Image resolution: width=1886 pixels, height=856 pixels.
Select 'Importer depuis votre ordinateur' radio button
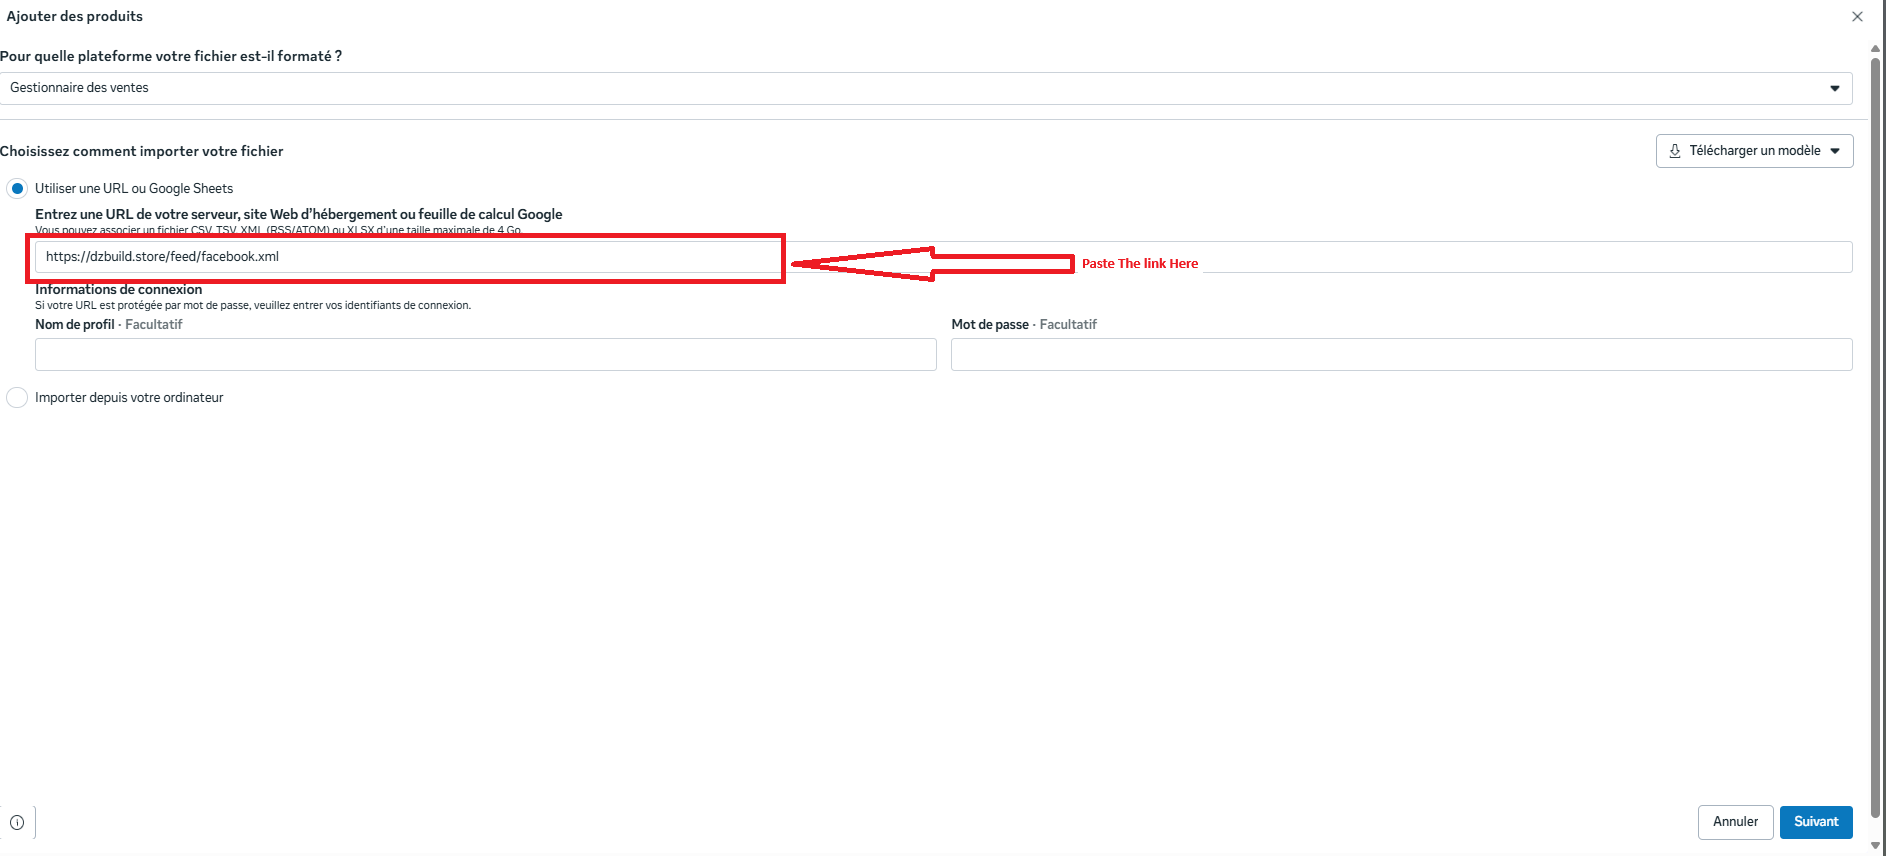coord(17,398)
